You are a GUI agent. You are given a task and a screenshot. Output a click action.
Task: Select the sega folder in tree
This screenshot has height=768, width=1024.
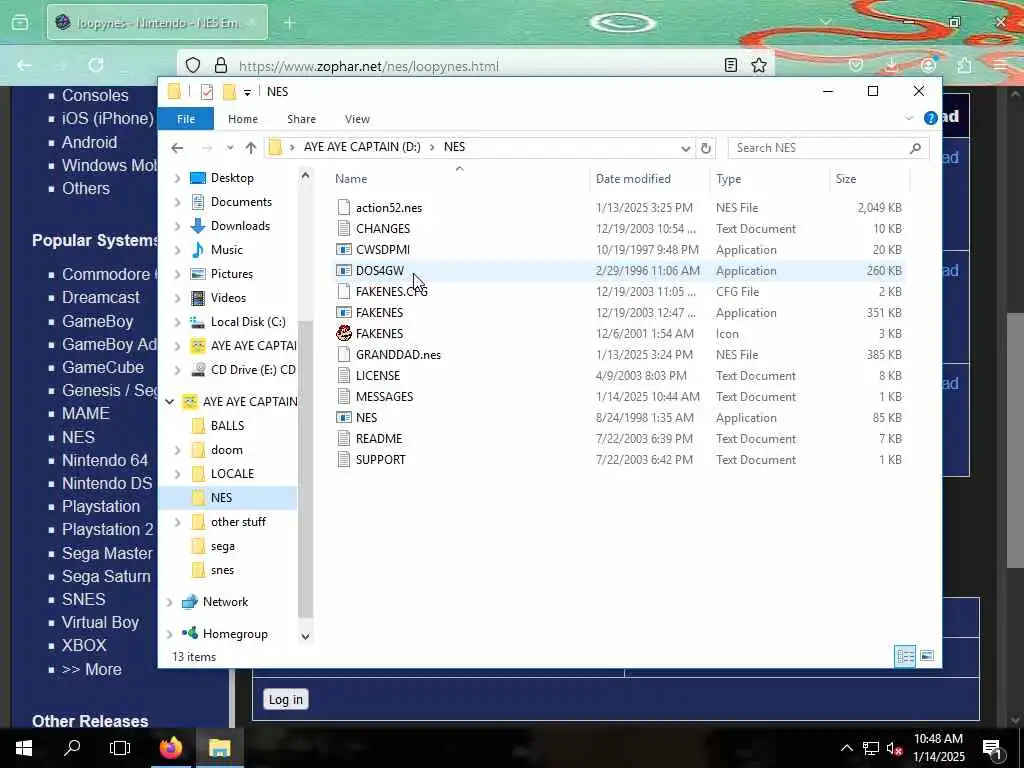tap(223, 546)
